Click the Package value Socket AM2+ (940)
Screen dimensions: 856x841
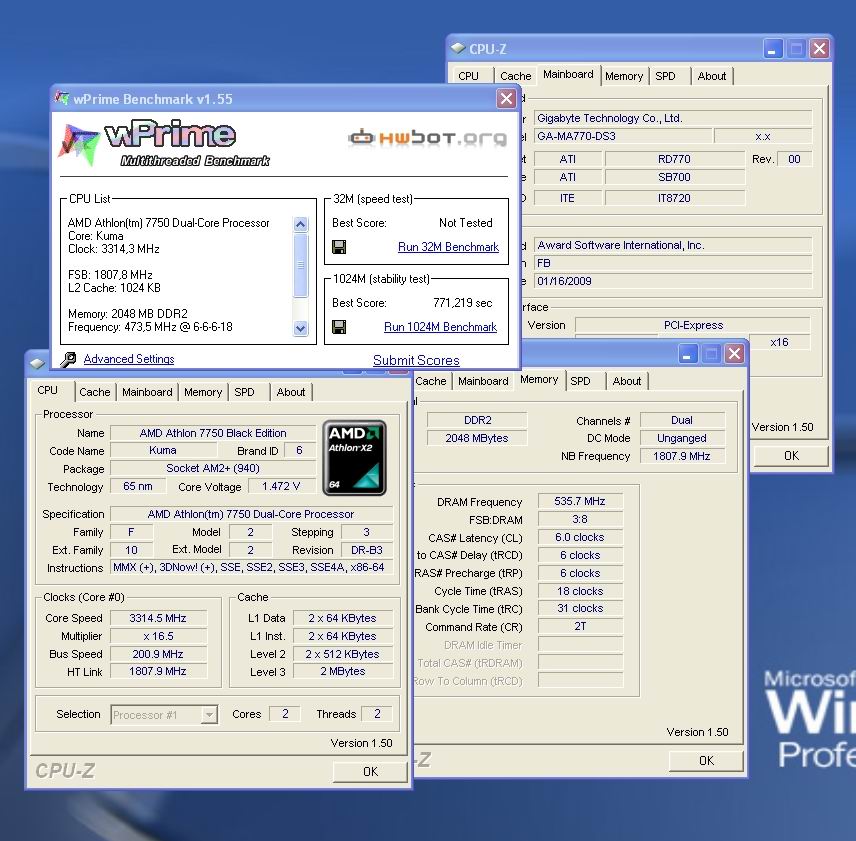(213, 468)
